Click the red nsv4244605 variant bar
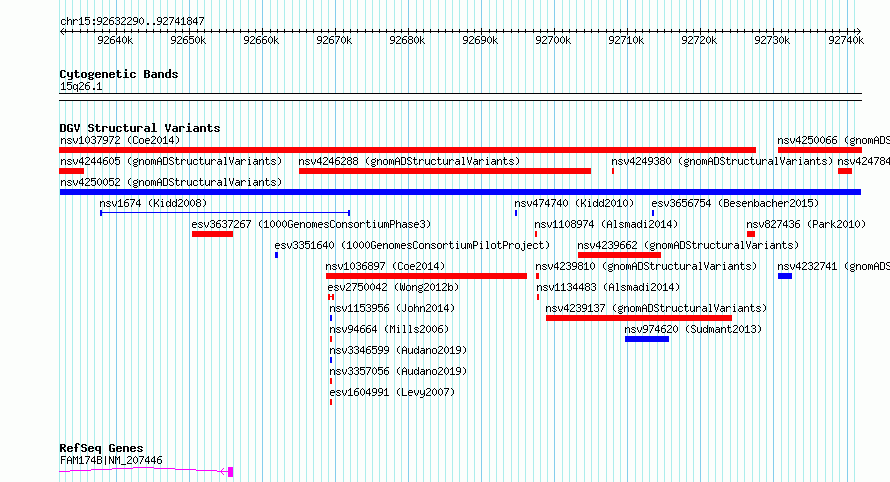Viewport: 890px width, 482px height. pos(72,171)
